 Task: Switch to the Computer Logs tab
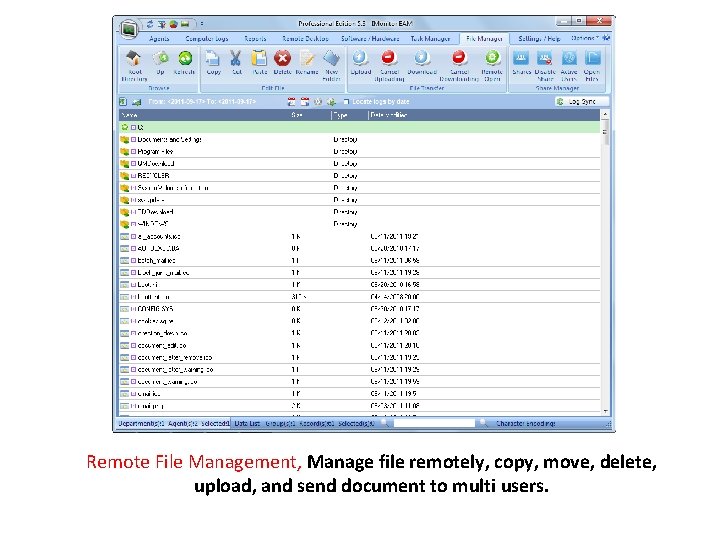(207, 39)
